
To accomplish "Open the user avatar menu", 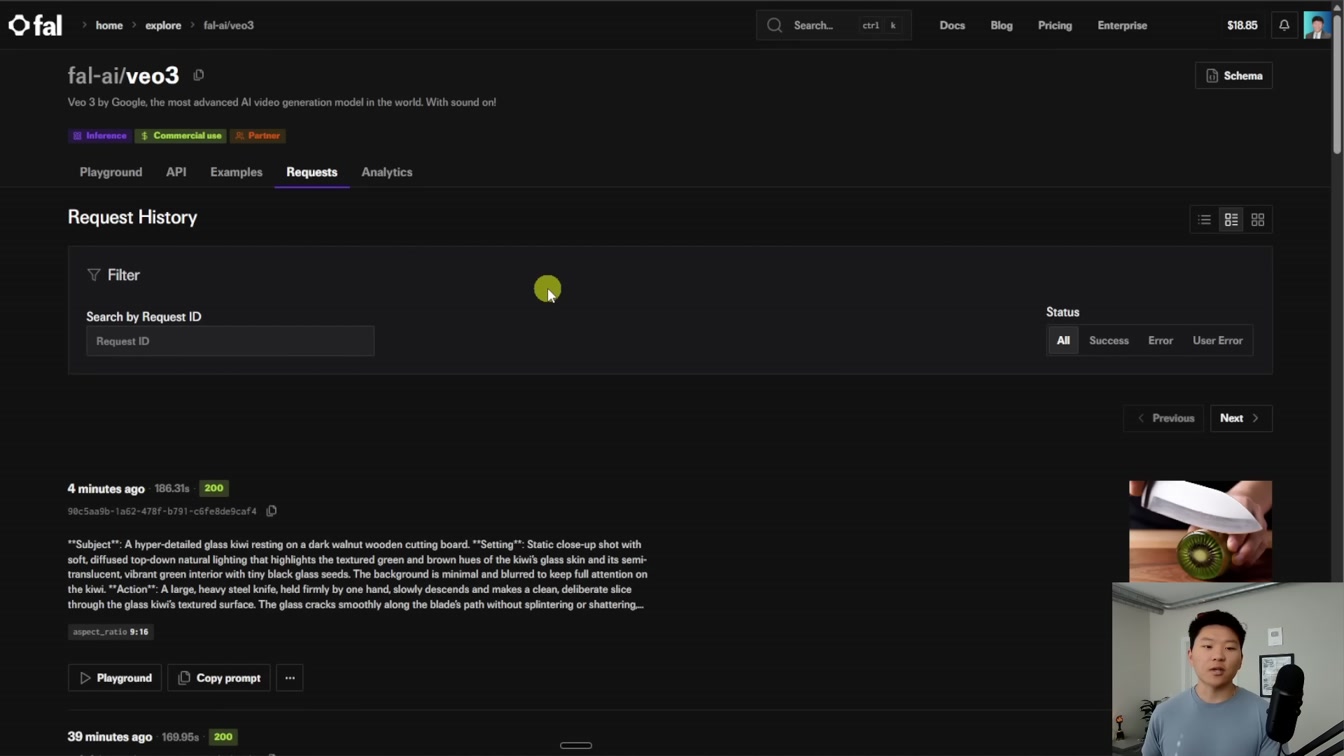I will [x=1317, y=25].
